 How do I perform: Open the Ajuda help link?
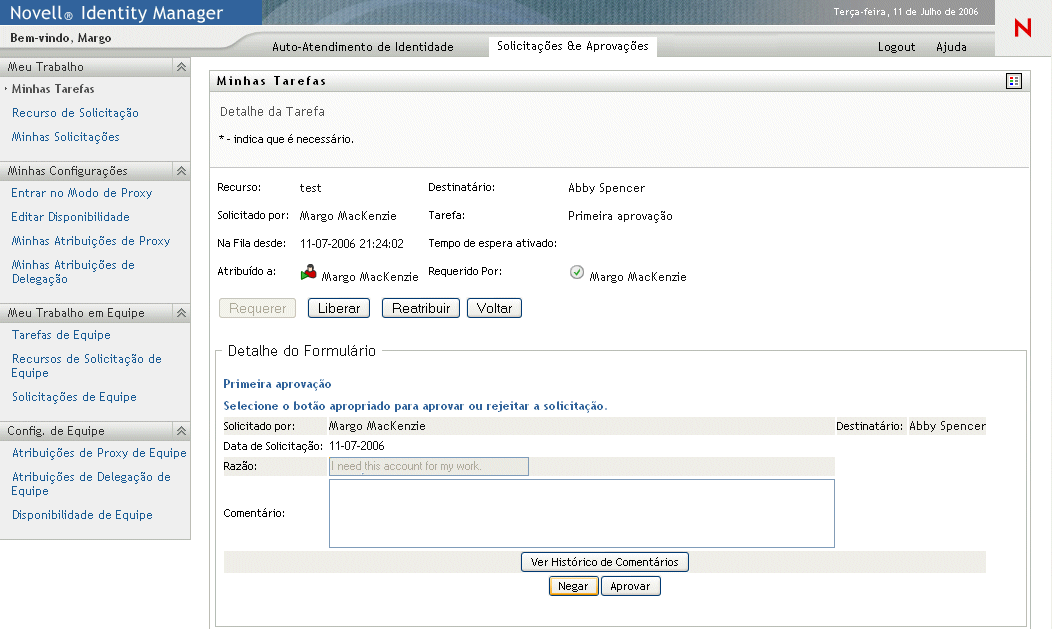(951, 47)
